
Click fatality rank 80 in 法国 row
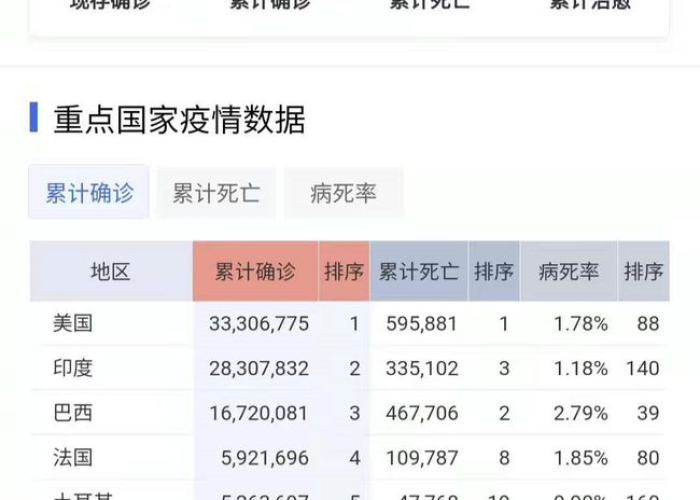pos(648,458)
